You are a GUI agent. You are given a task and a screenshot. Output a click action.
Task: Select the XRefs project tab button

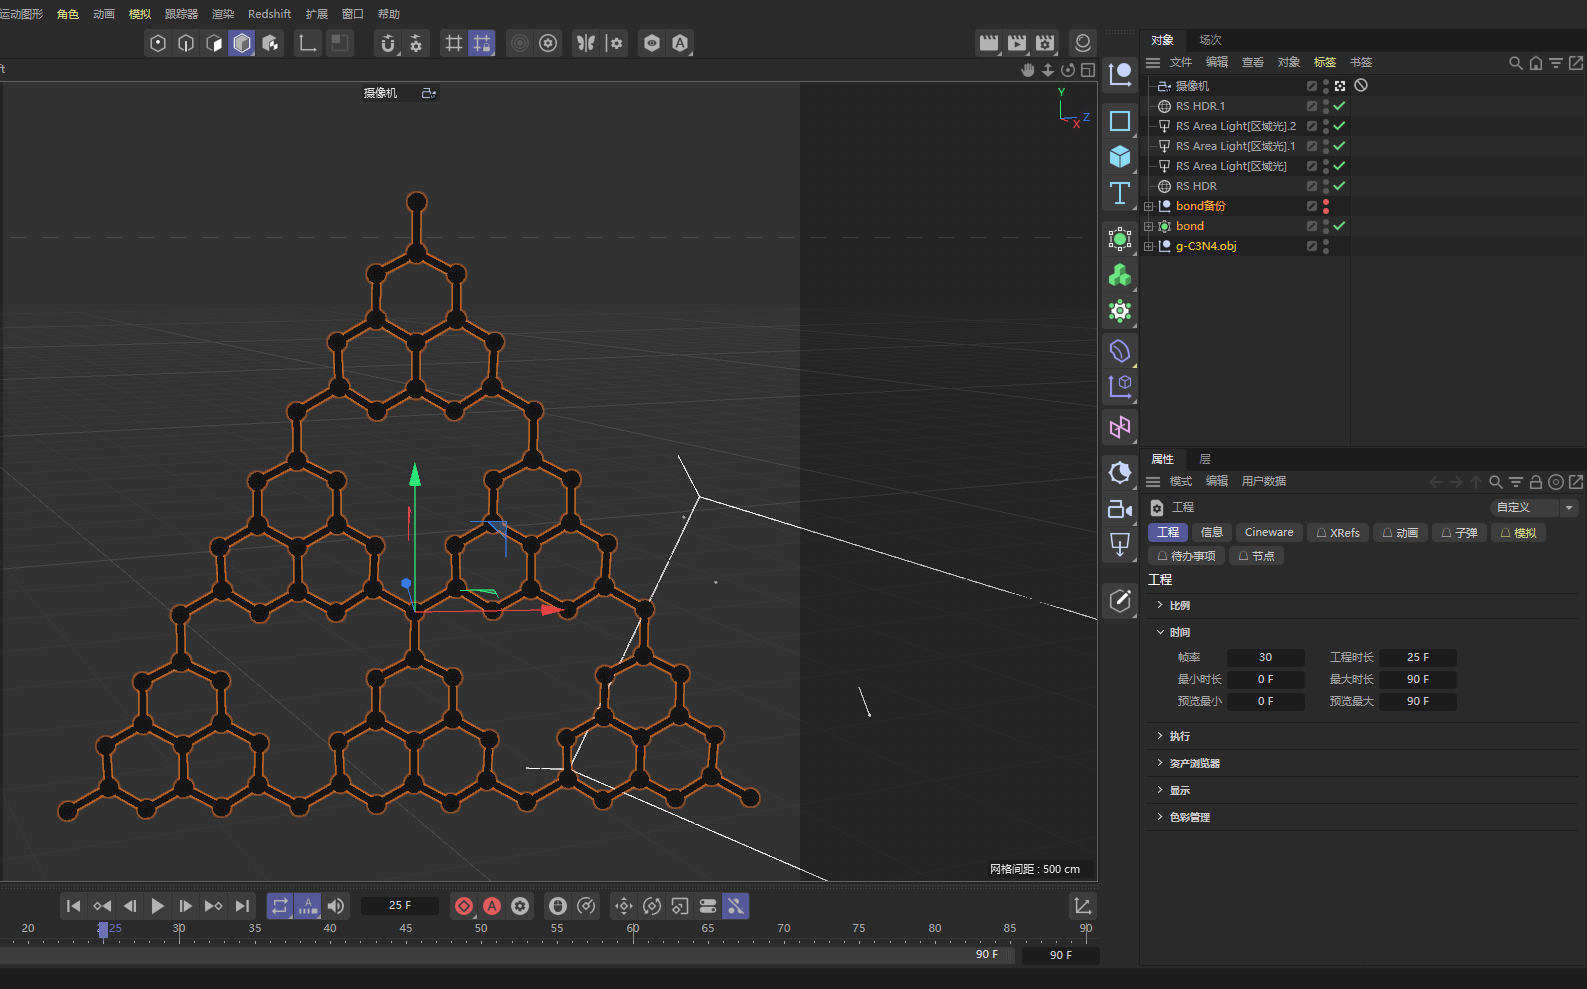tap(1338, 533)
